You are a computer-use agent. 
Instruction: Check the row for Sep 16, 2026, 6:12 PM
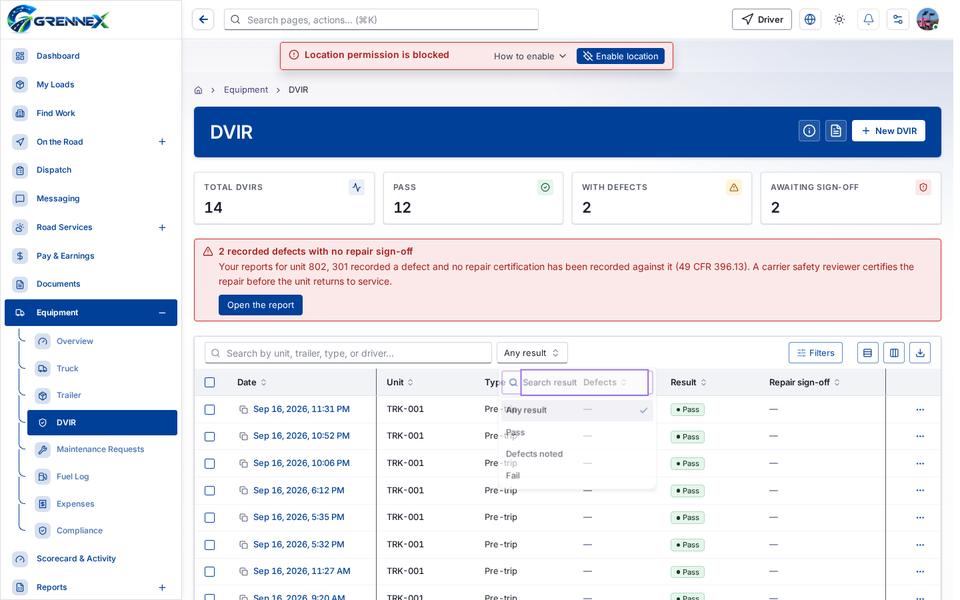click(210, 490)
